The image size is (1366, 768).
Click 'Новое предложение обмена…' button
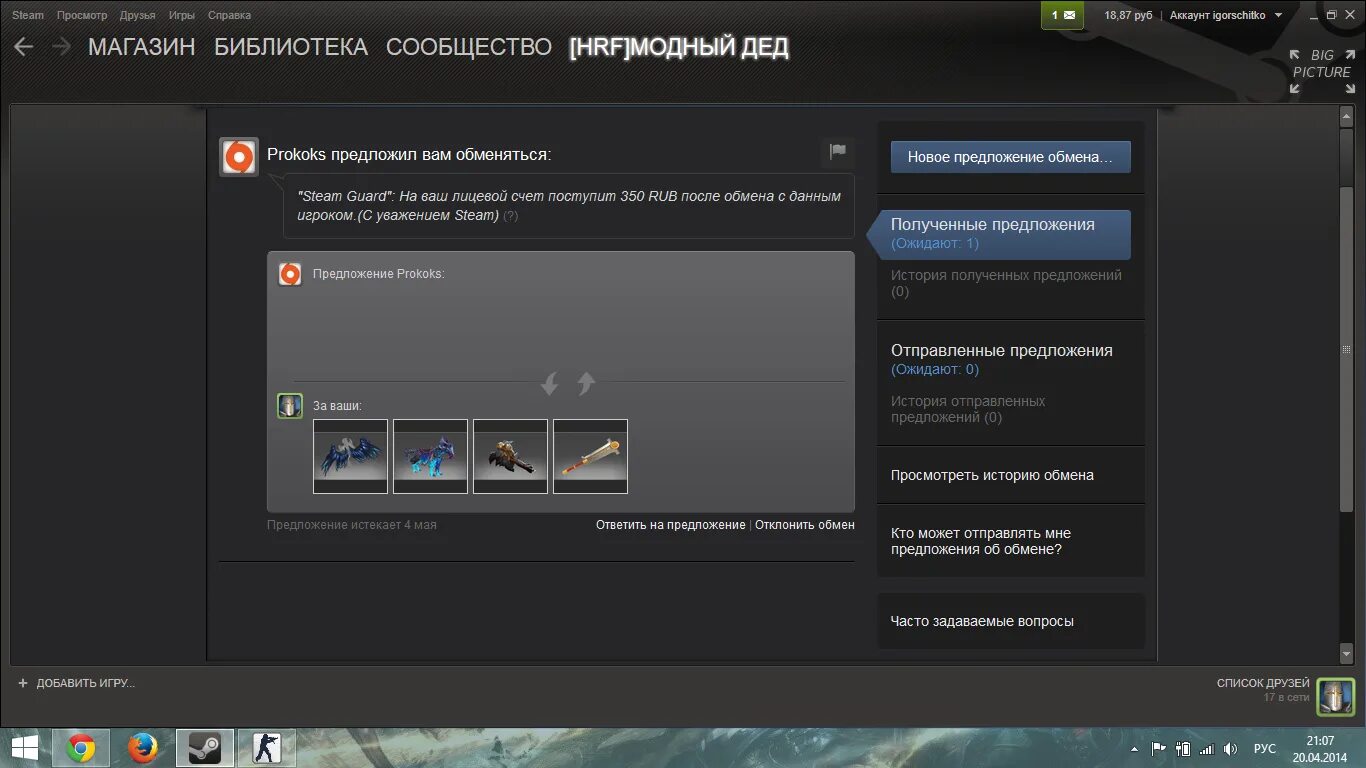1010,157
